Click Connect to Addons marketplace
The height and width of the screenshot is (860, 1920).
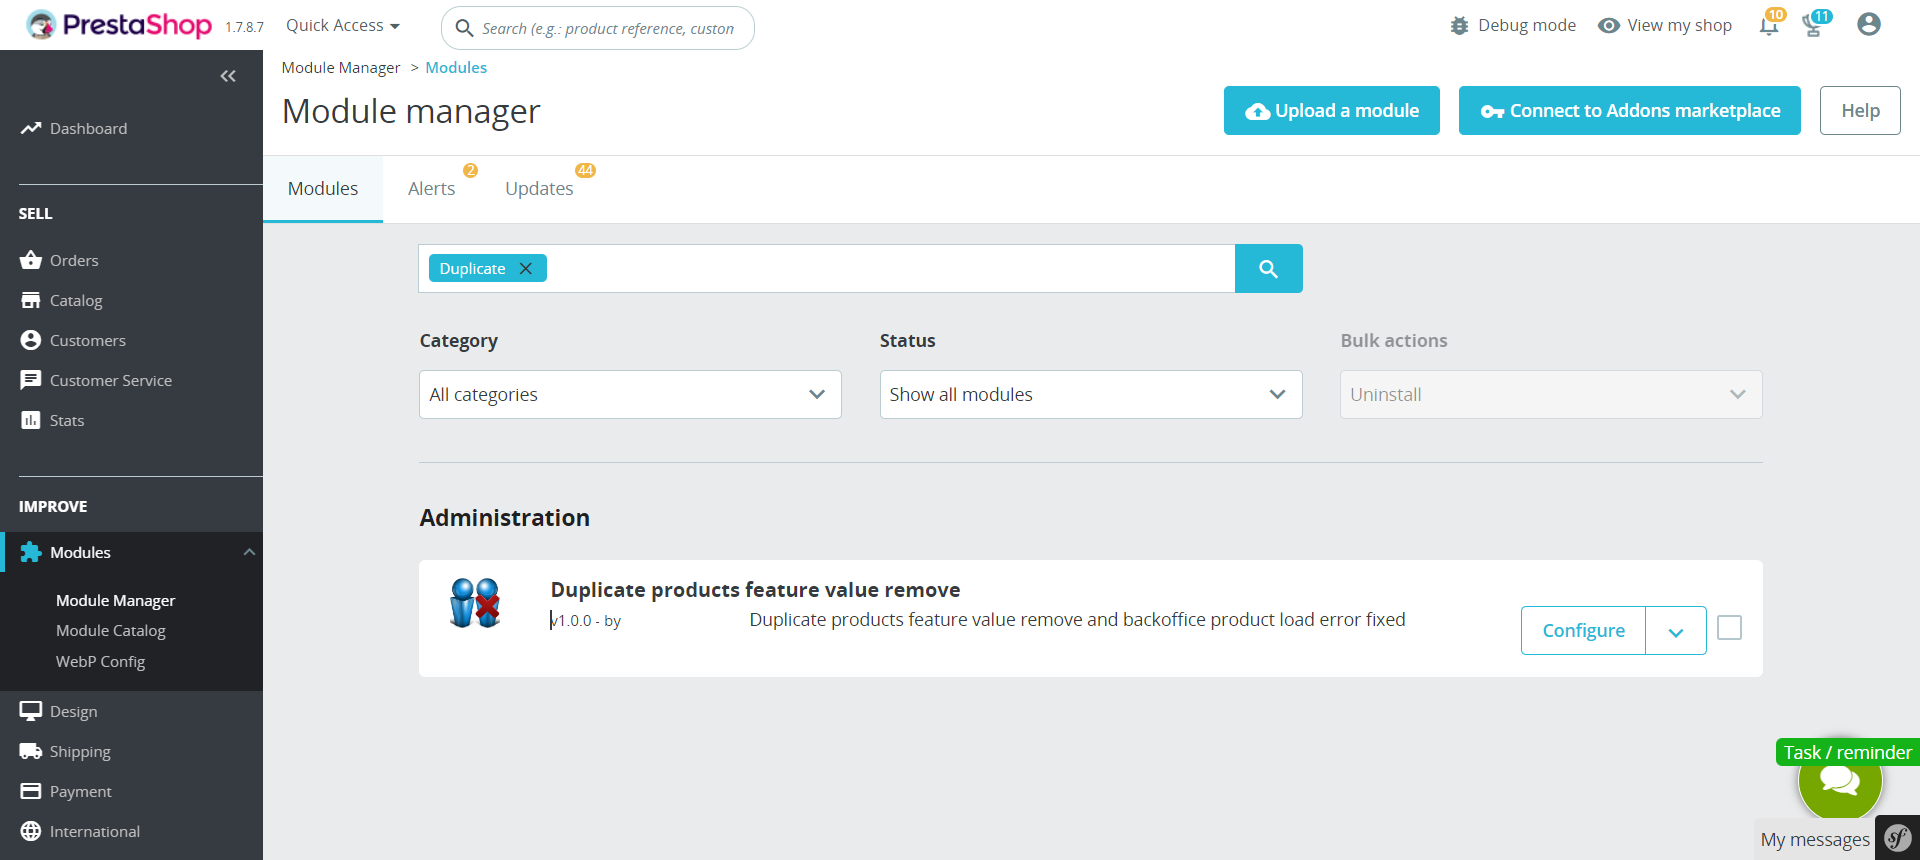pos(1630,111)
